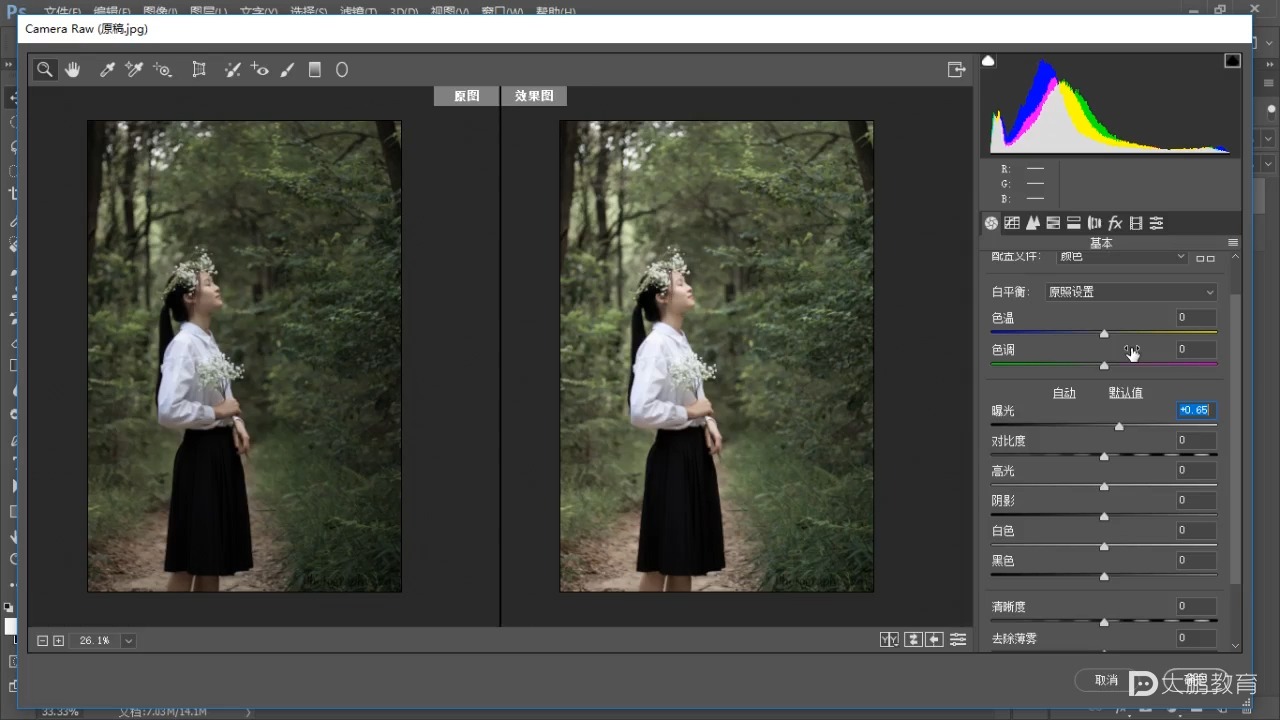This screenshot has height=720, width=1280.
Task: Select the Graduated Filter tool
Action: tap(315, 70)
